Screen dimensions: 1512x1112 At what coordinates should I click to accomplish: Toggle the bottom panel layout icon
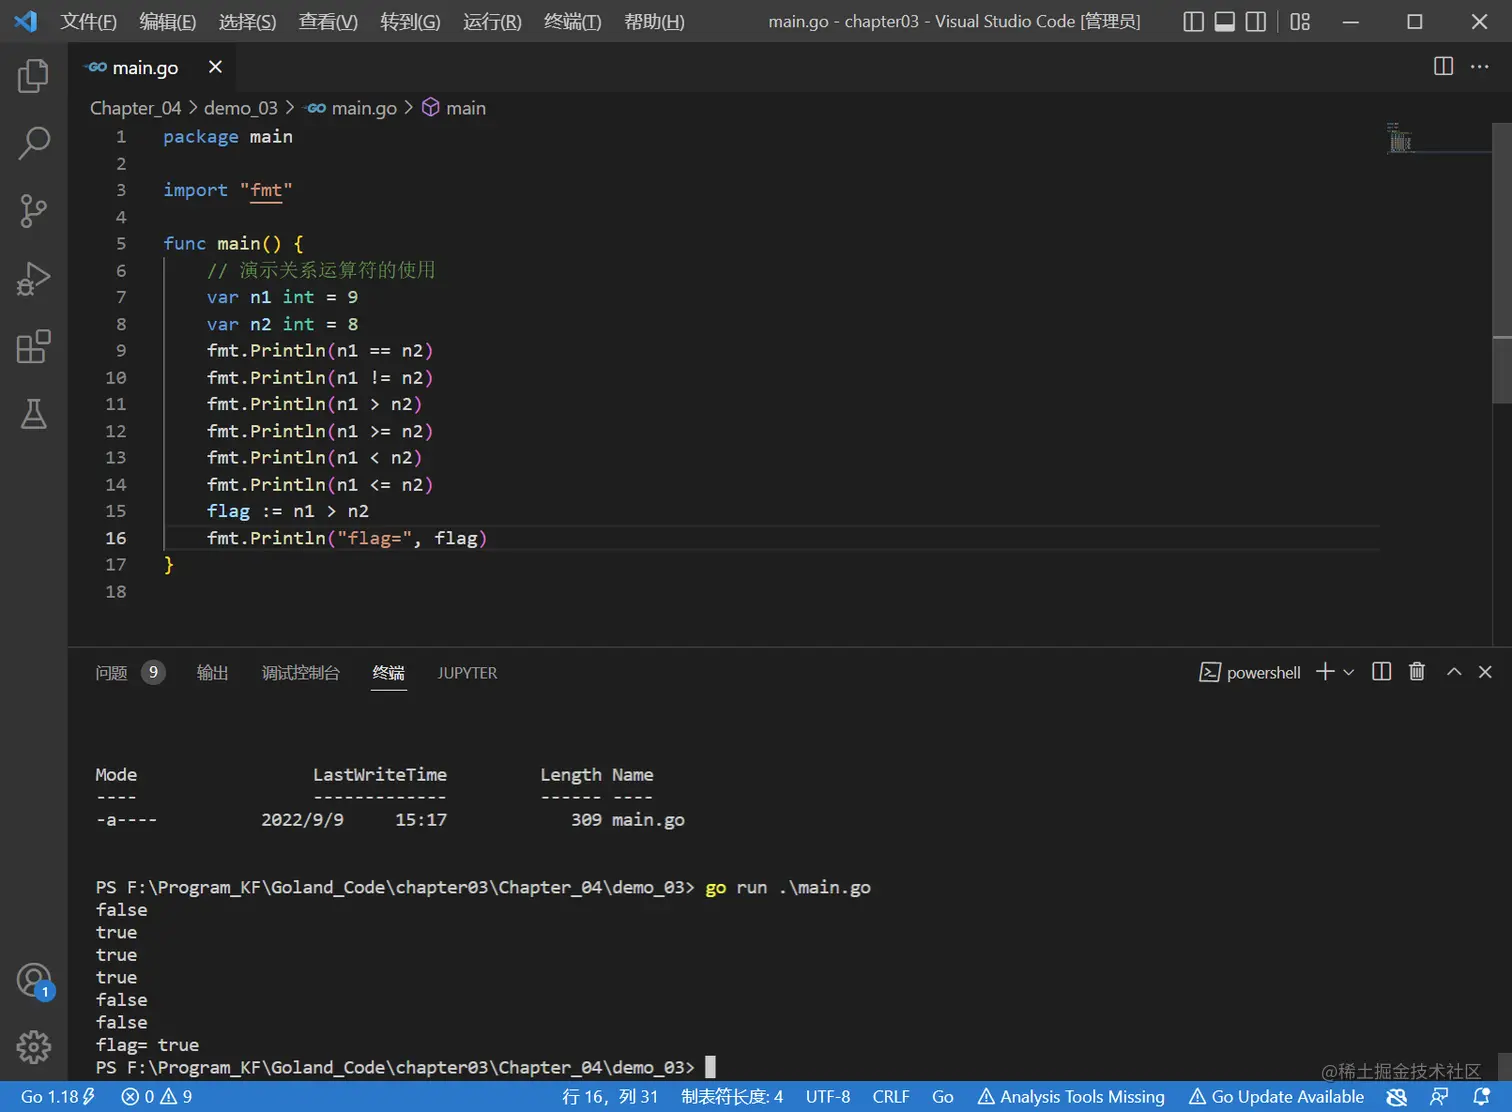(x=1224, y=21)
